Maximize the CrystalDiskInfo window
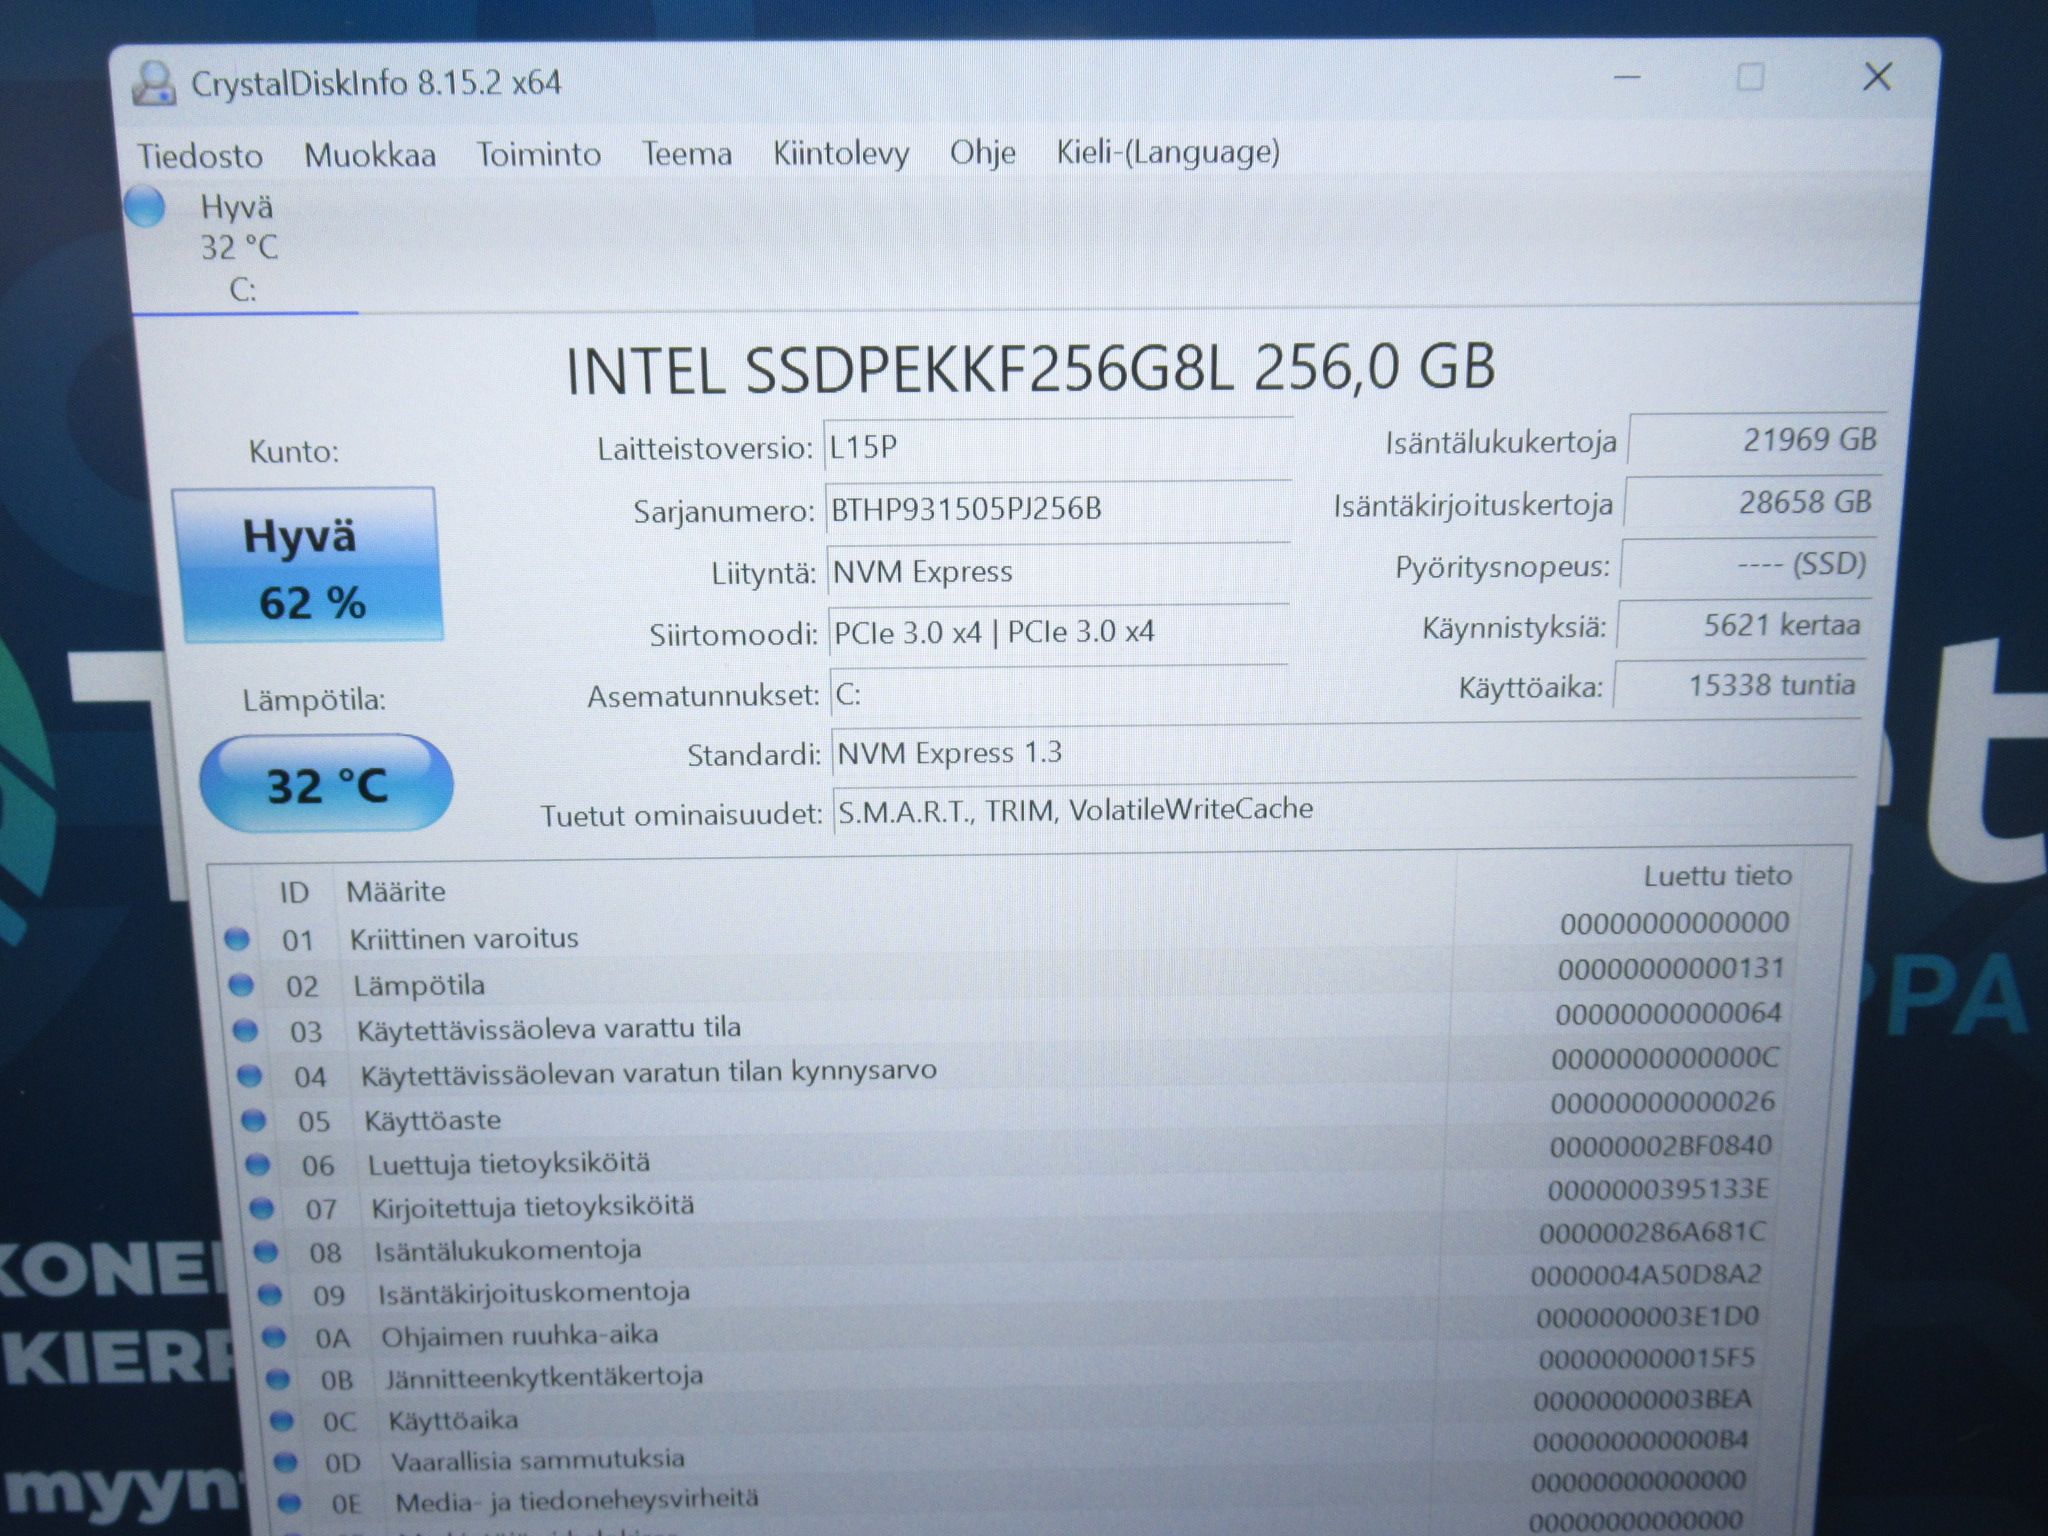 (1750, 76)
